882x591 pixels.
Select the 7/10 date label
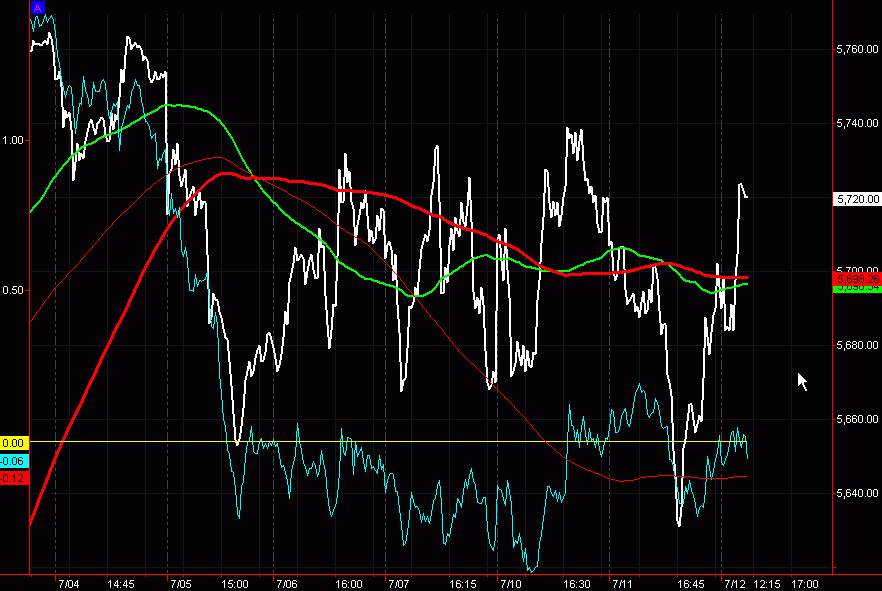511,584
